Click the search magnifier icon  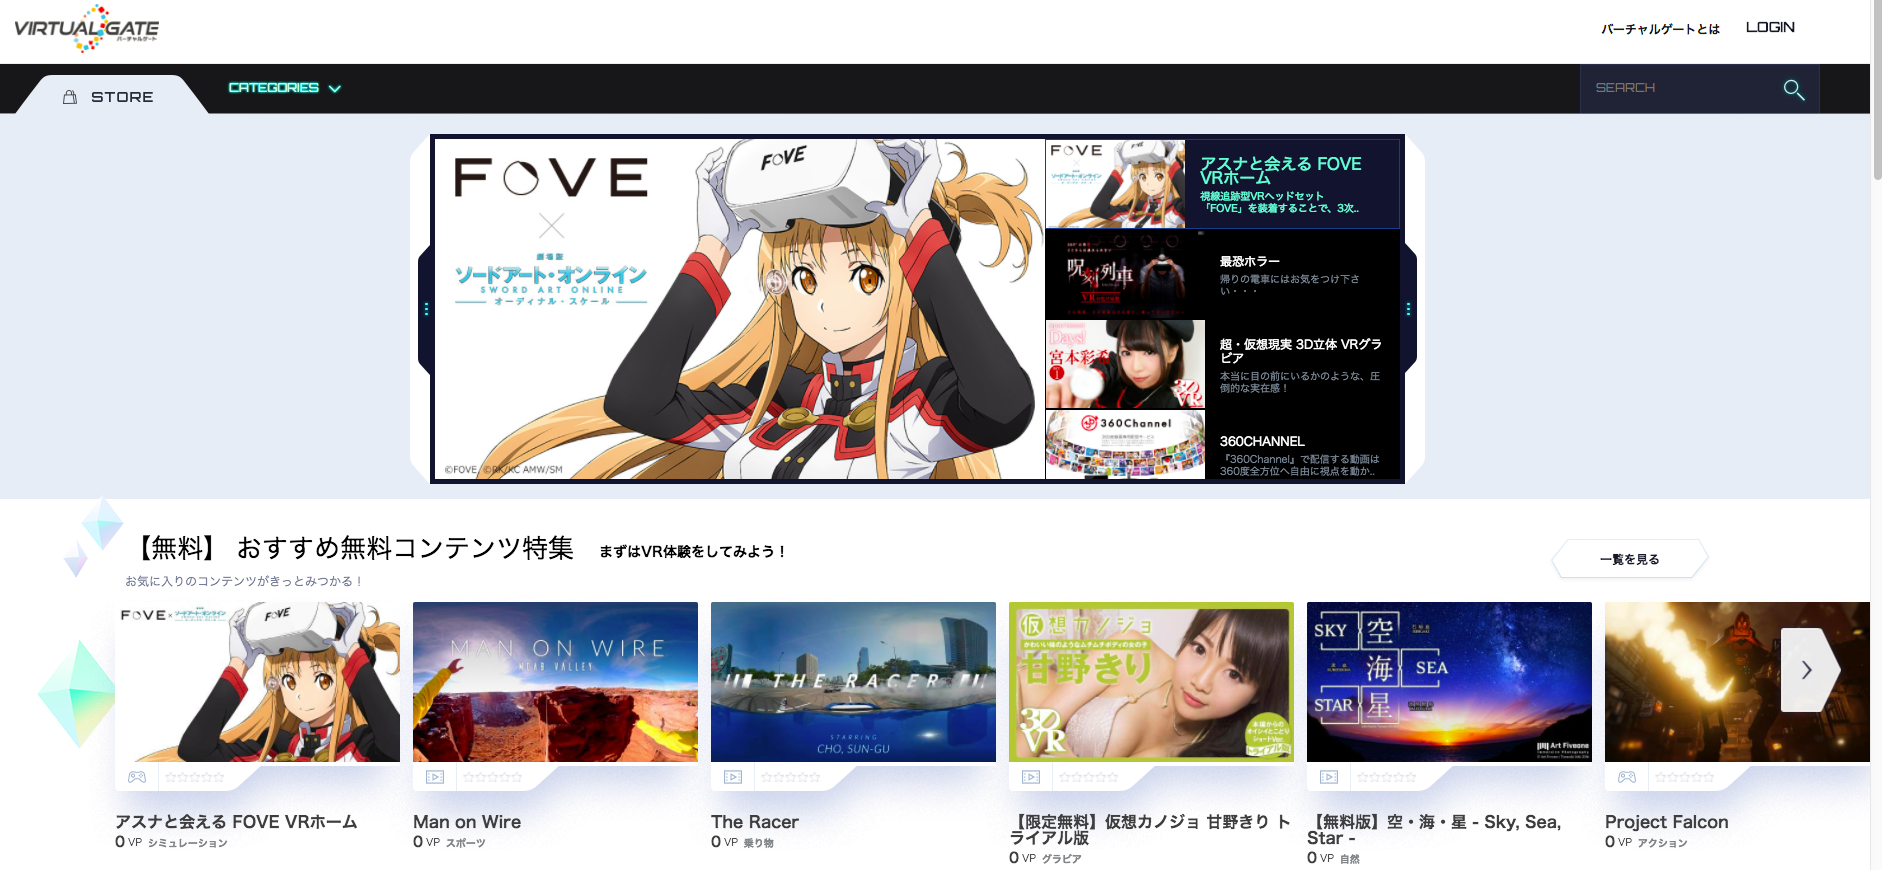click(x=1794, y=90)
